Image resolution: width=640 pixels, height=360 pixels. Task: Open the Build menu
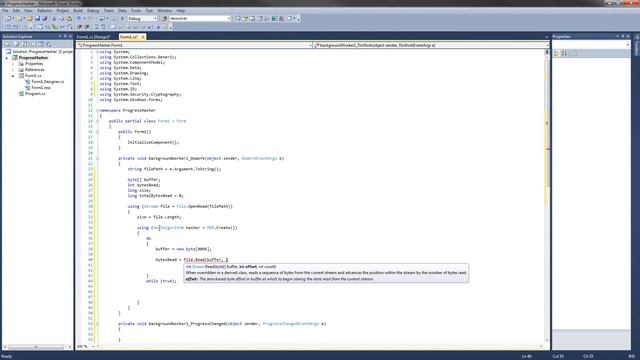tap(78, 10)
